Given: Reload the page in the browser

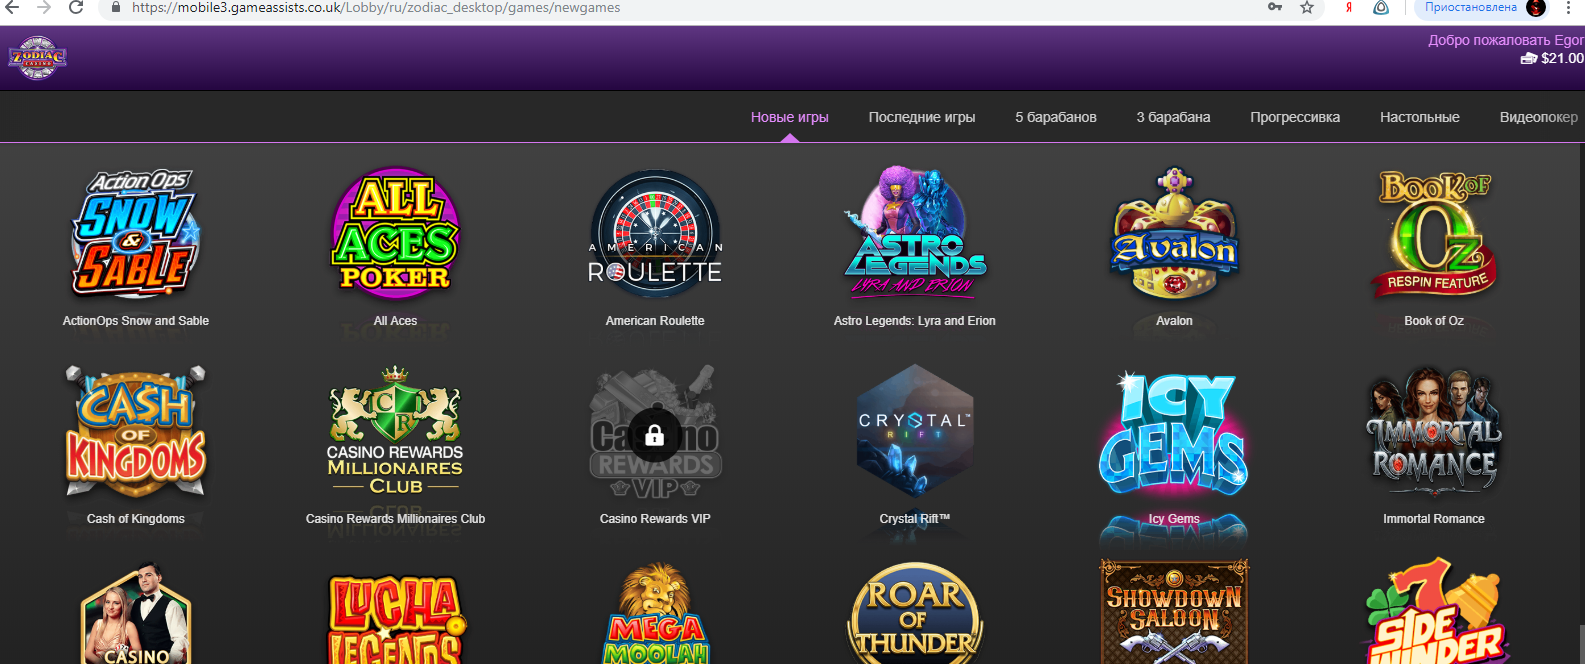Looking at the screenshot, I should click(76, 8).
